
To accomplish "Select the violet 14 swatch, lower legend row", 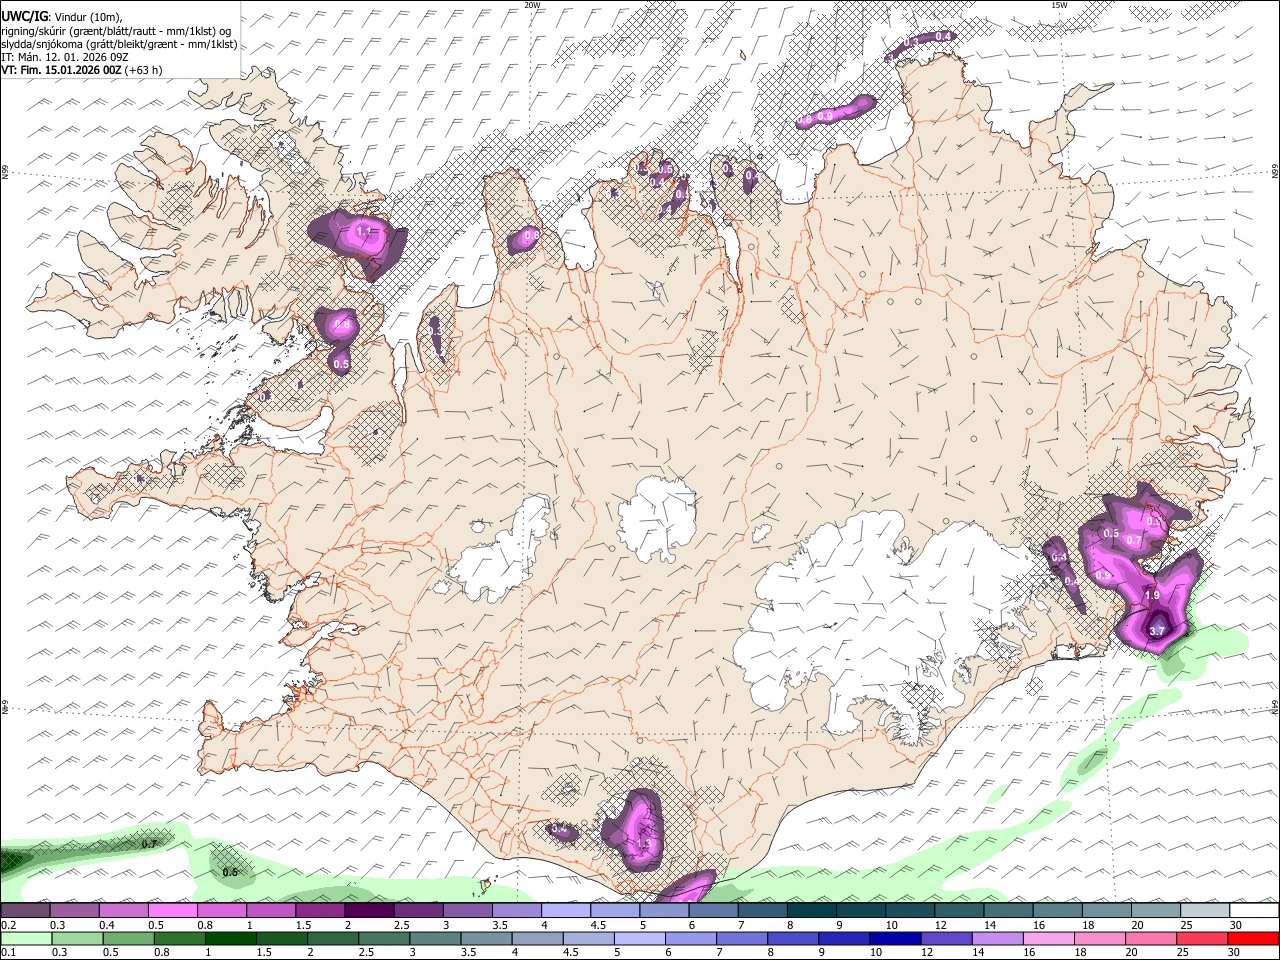I will click(998, 938).
